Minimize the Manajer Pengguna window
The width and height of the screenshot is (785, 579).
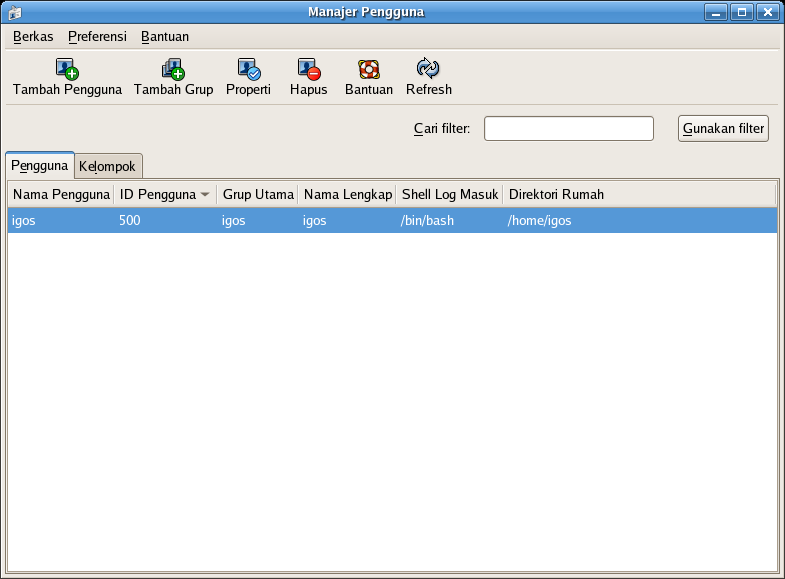point(716,12)
